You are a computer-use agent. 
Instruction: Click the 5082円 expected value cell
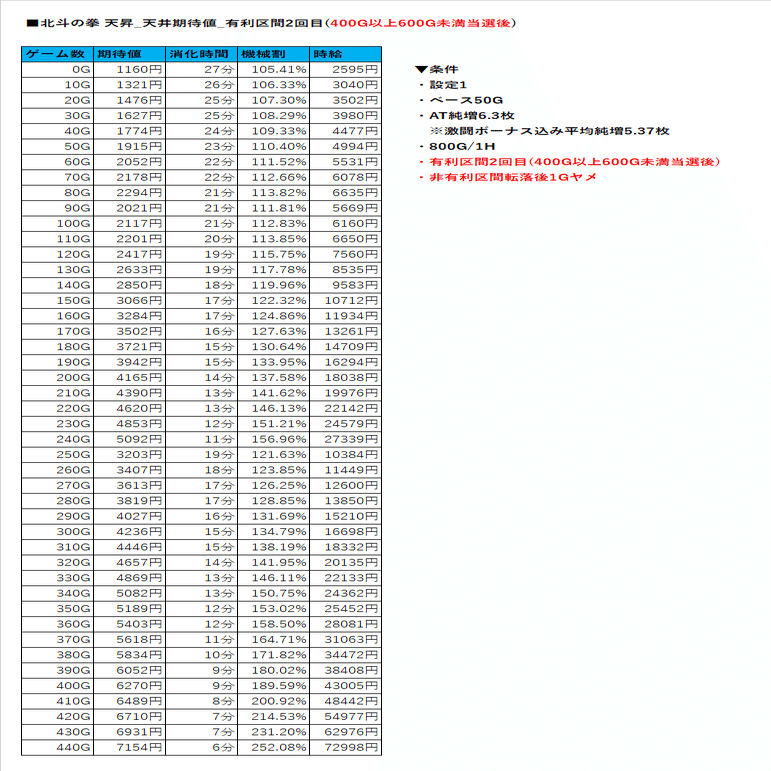(x=129, y=593)
